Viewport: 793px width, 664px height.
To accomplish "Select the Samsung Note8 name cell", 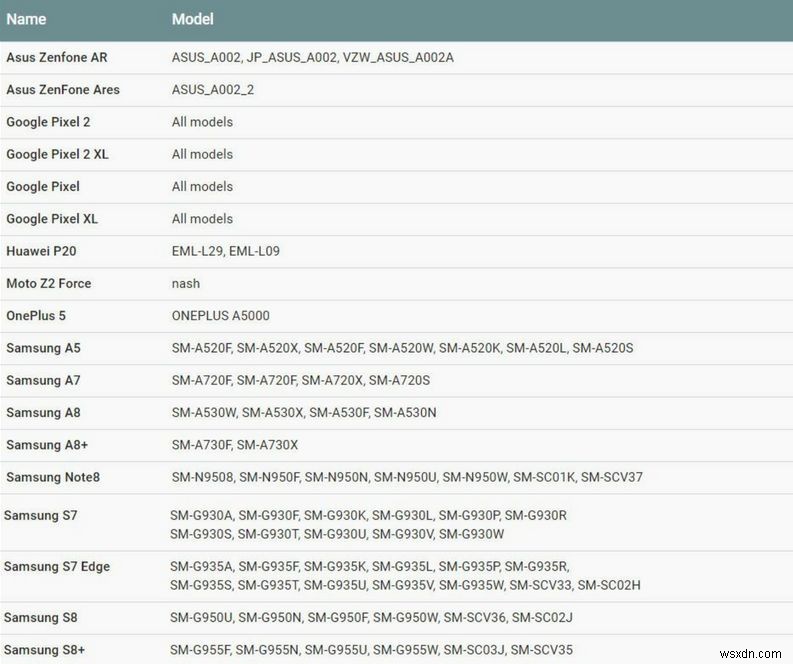I will coord(53,478).
